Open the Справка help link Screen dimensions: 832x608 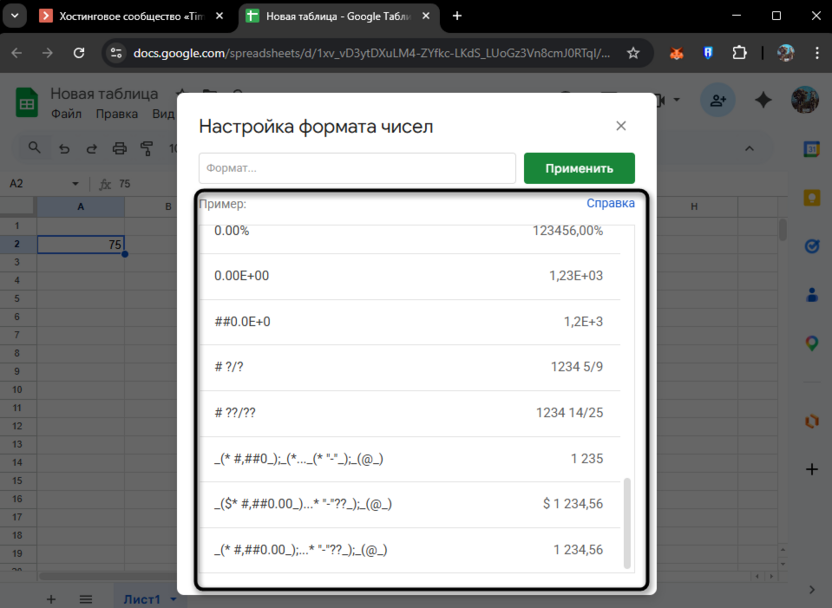pyautogui.click(x=610, y=202)
